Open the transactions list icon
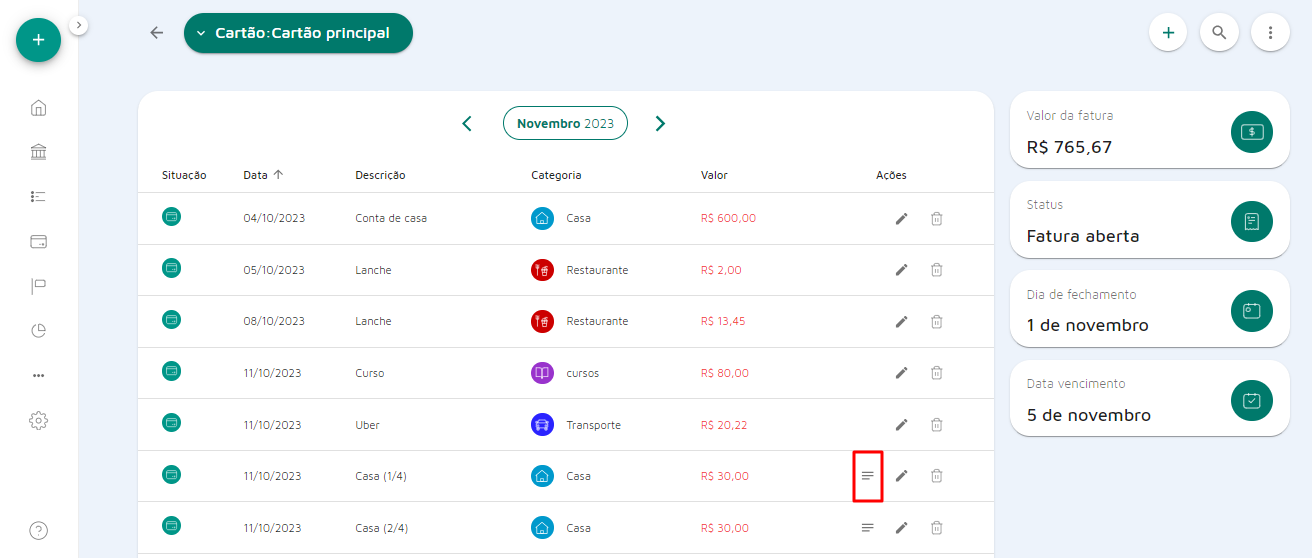Screen dimensions: 1312x558 pyautogui.click(x=39, y=197)
